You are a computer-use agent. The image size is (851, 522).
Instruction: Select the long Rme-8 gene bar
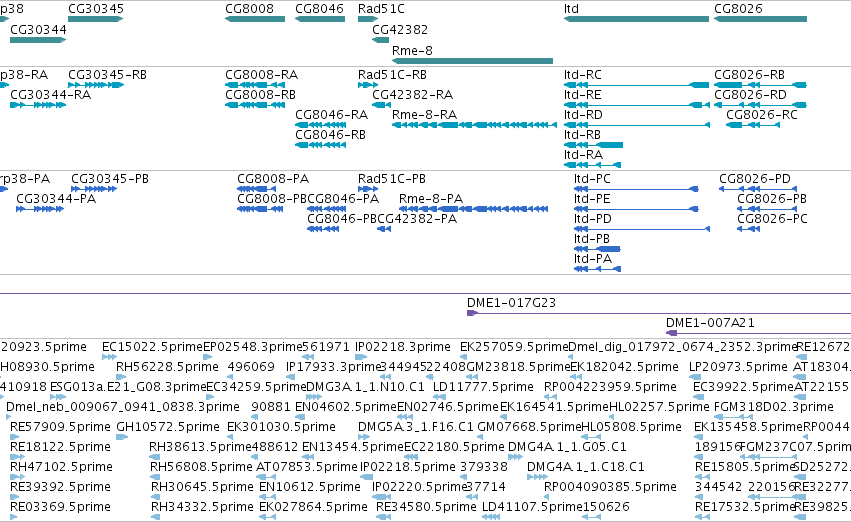click(x=472, y=61)
